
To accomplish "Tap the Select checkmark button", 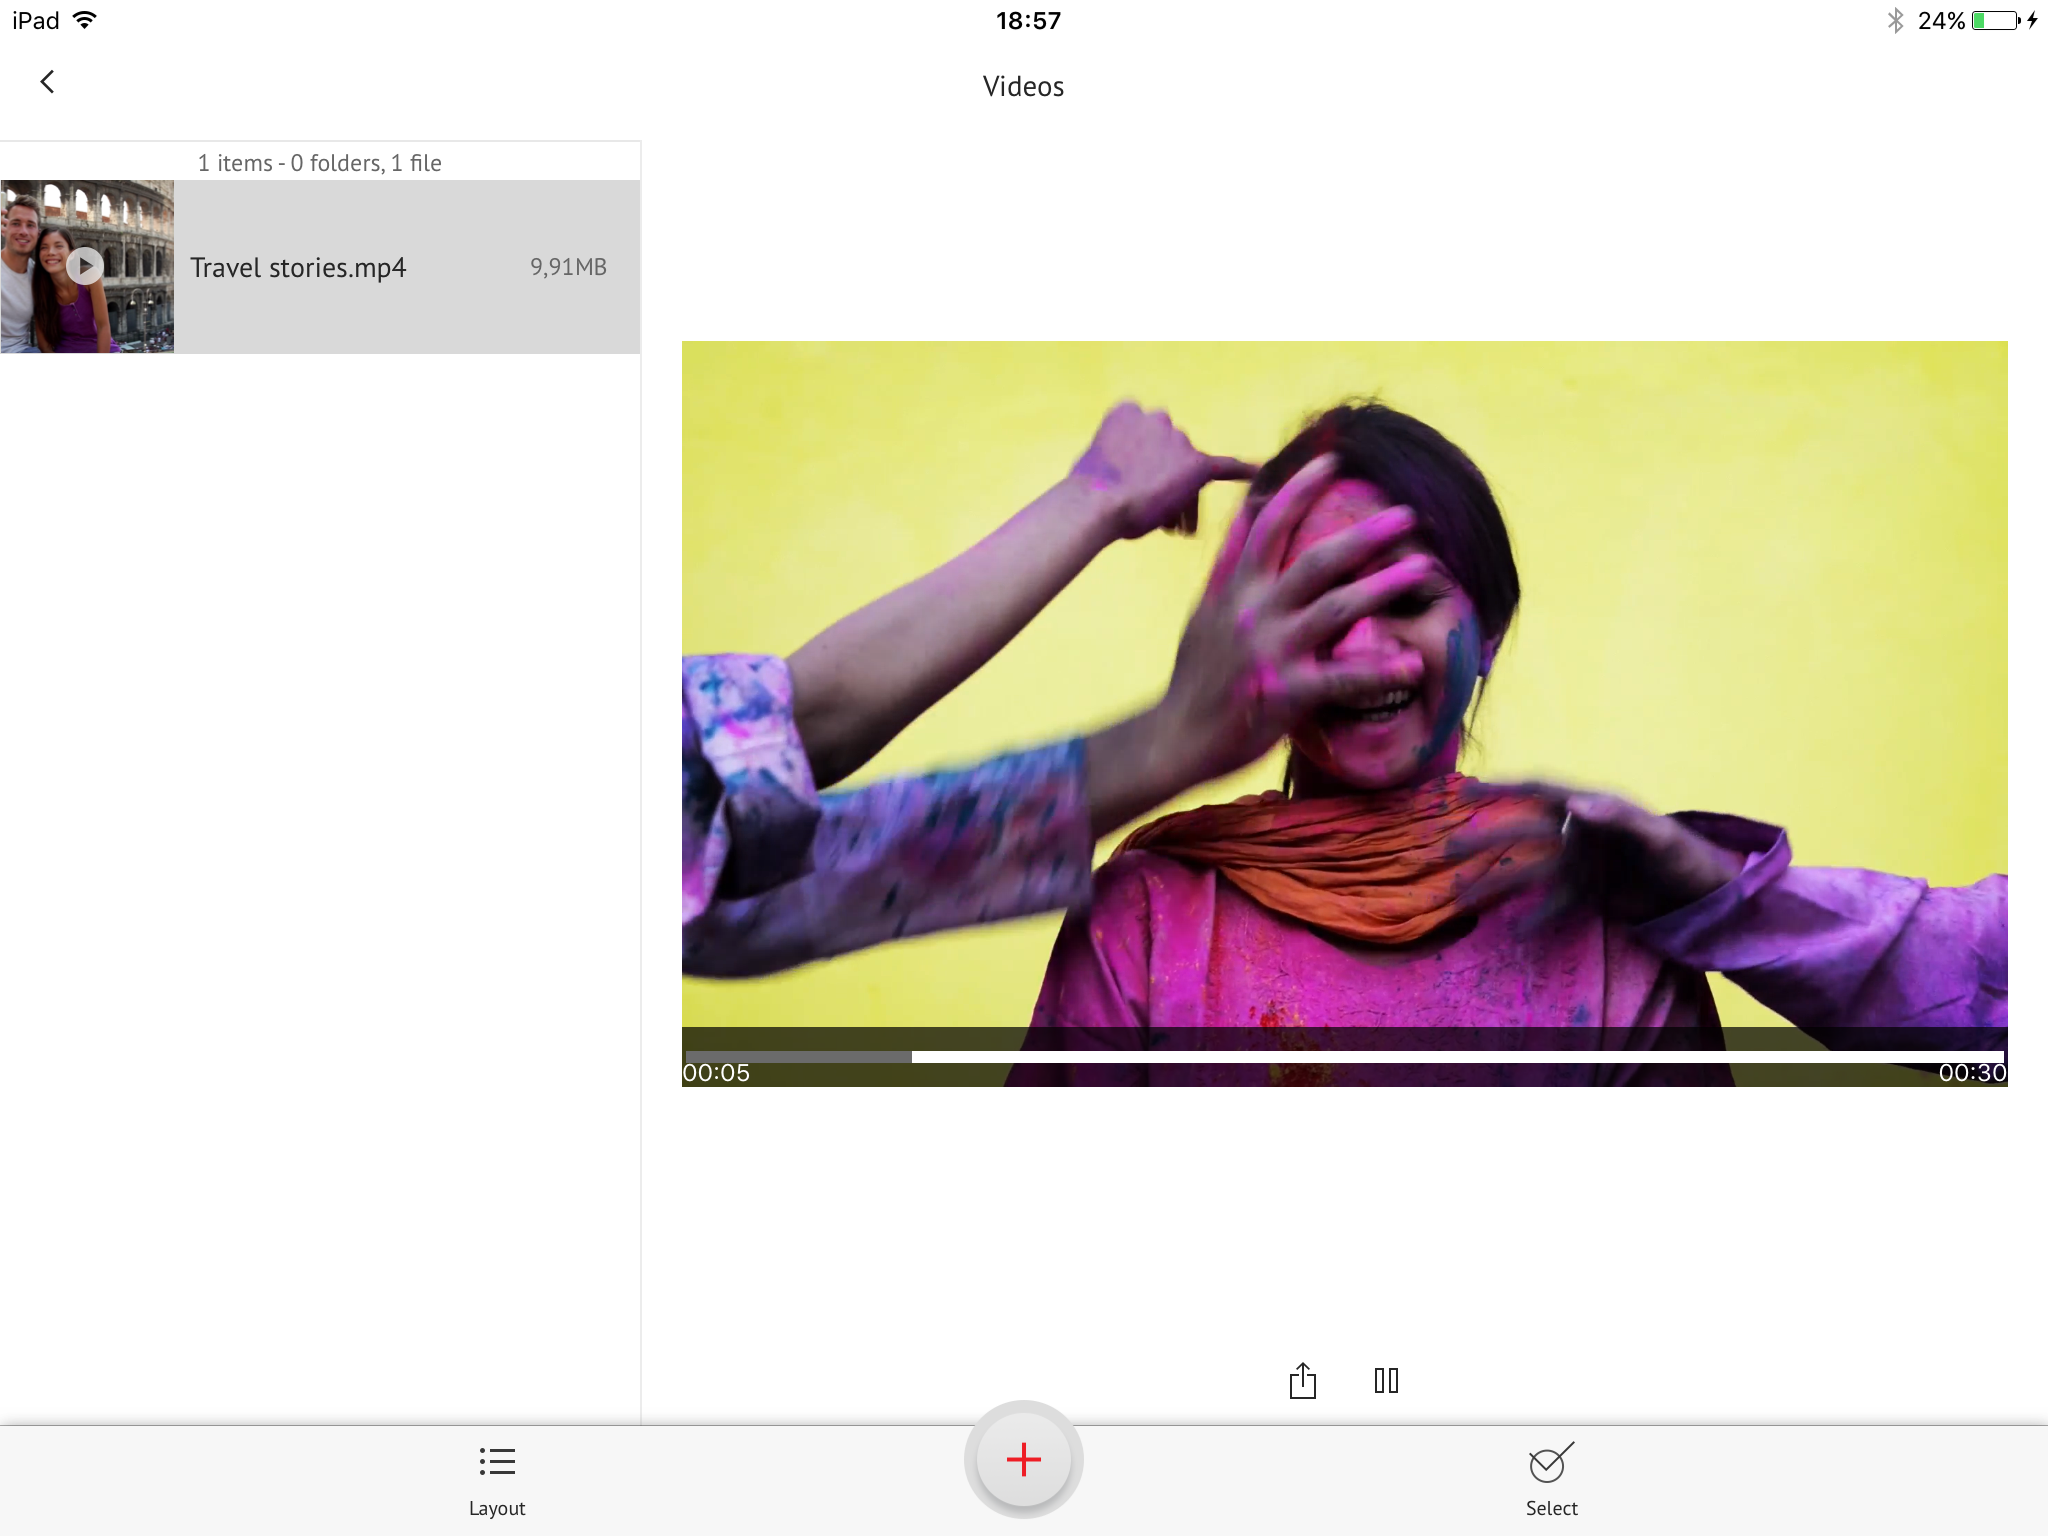I will click(x=1551, y=1481).
